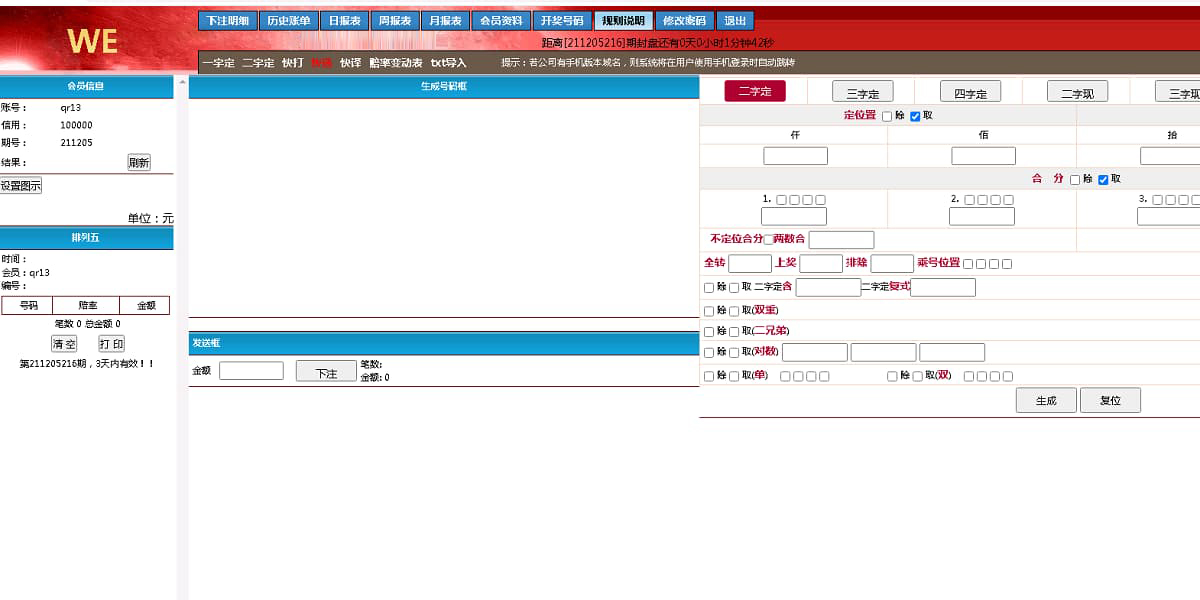Select the 规则说明 tab
This screenshot has width=1200, height=600.
click(x=623, y=21)
